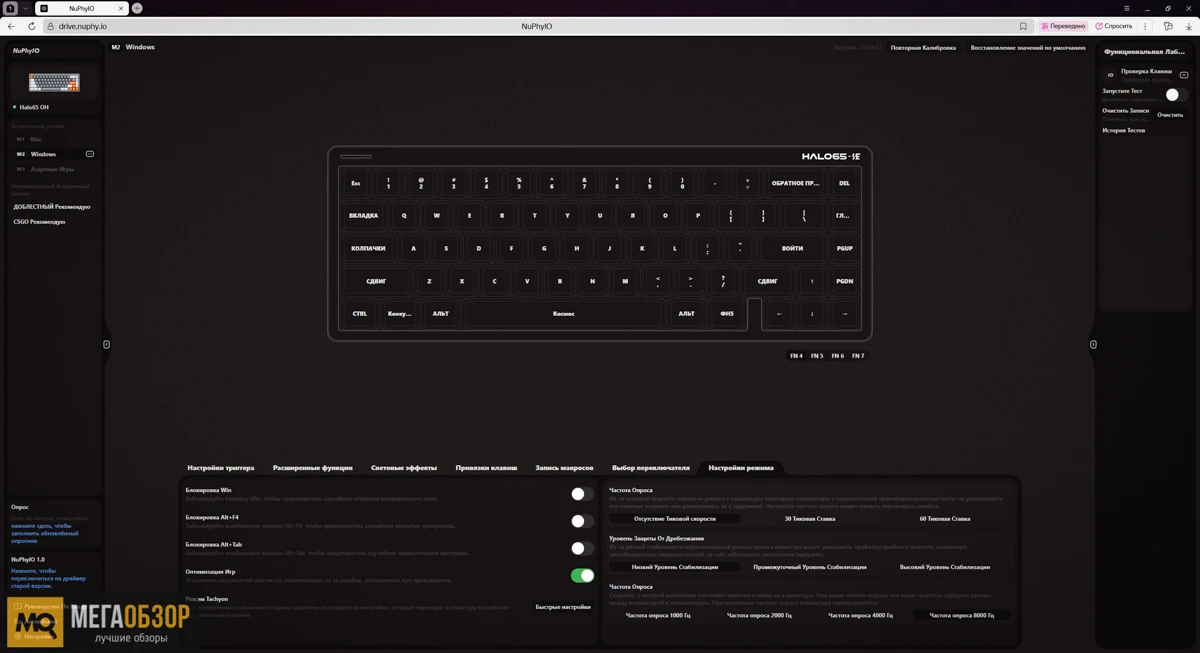
Task: Go back using the browser back arrow
Action: click(x=11, y=26)
